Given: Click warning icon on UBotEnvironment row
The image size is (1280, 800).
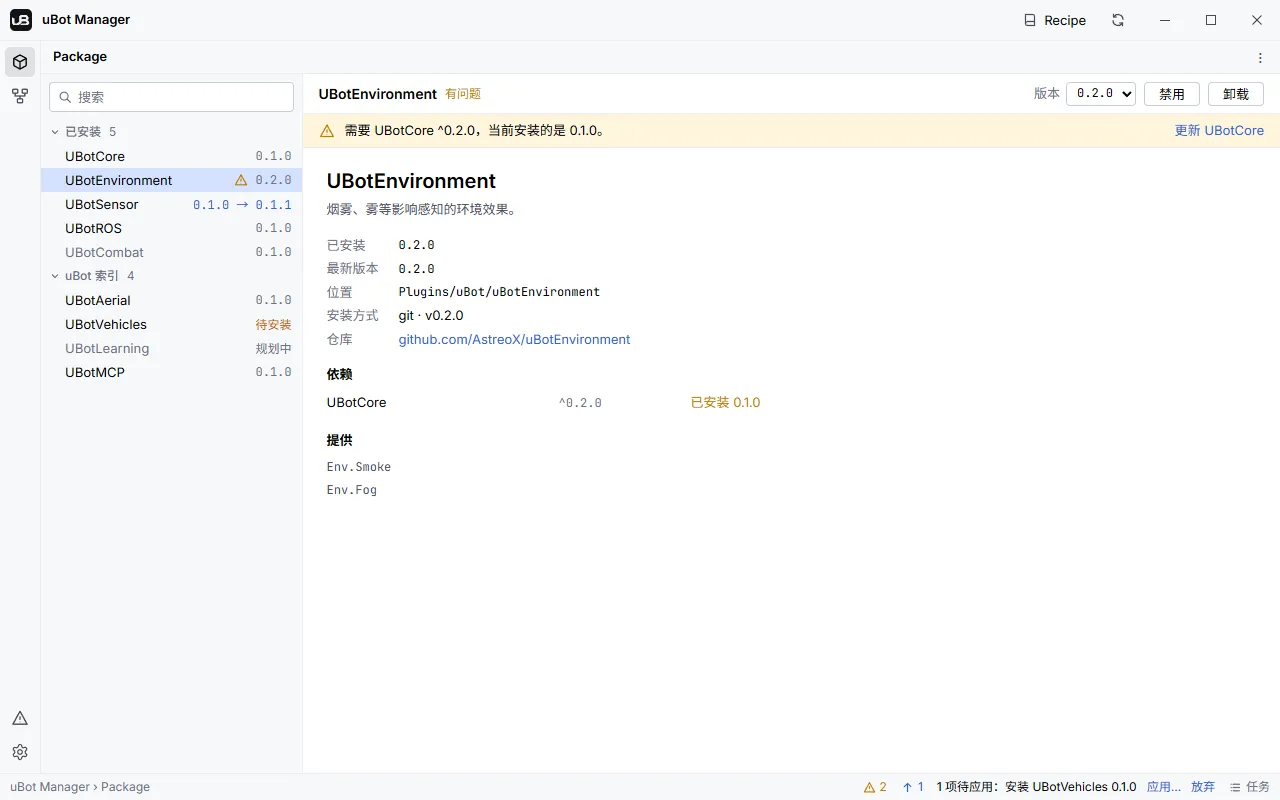Looking at the screenshot, I should (241, 181).
